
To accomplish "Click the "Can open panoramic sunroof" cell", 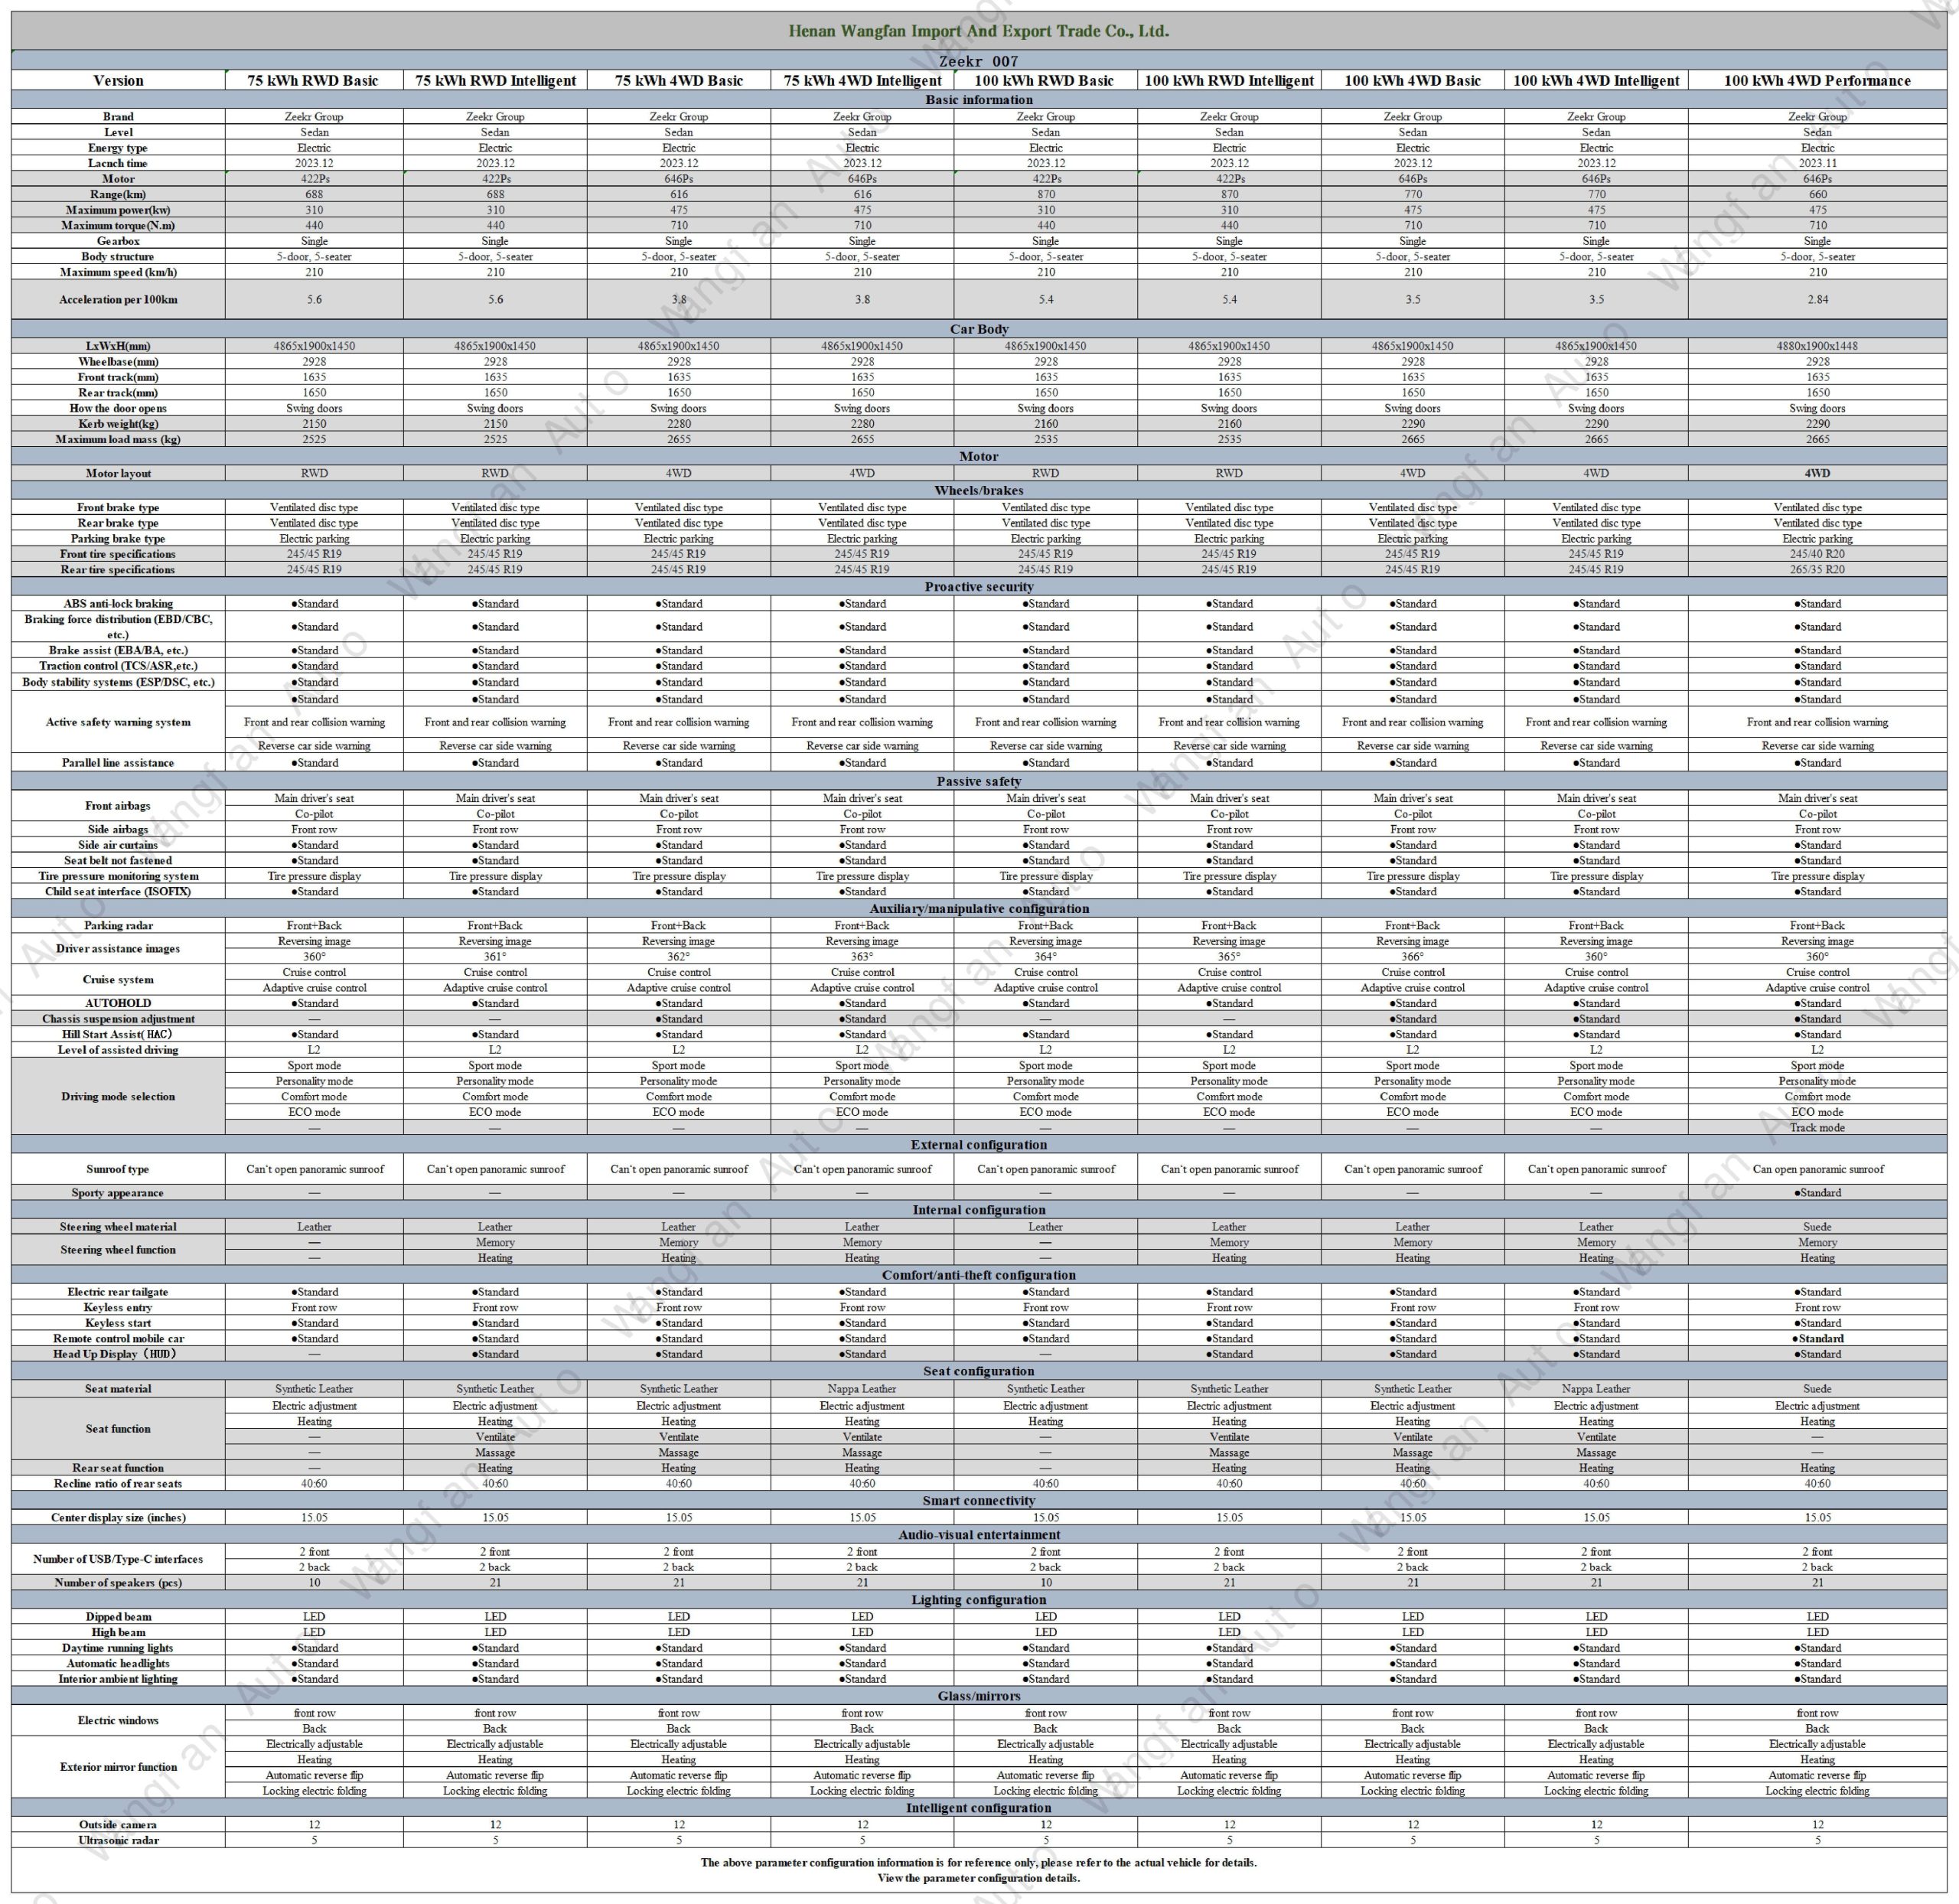I will (1817, 1169).
